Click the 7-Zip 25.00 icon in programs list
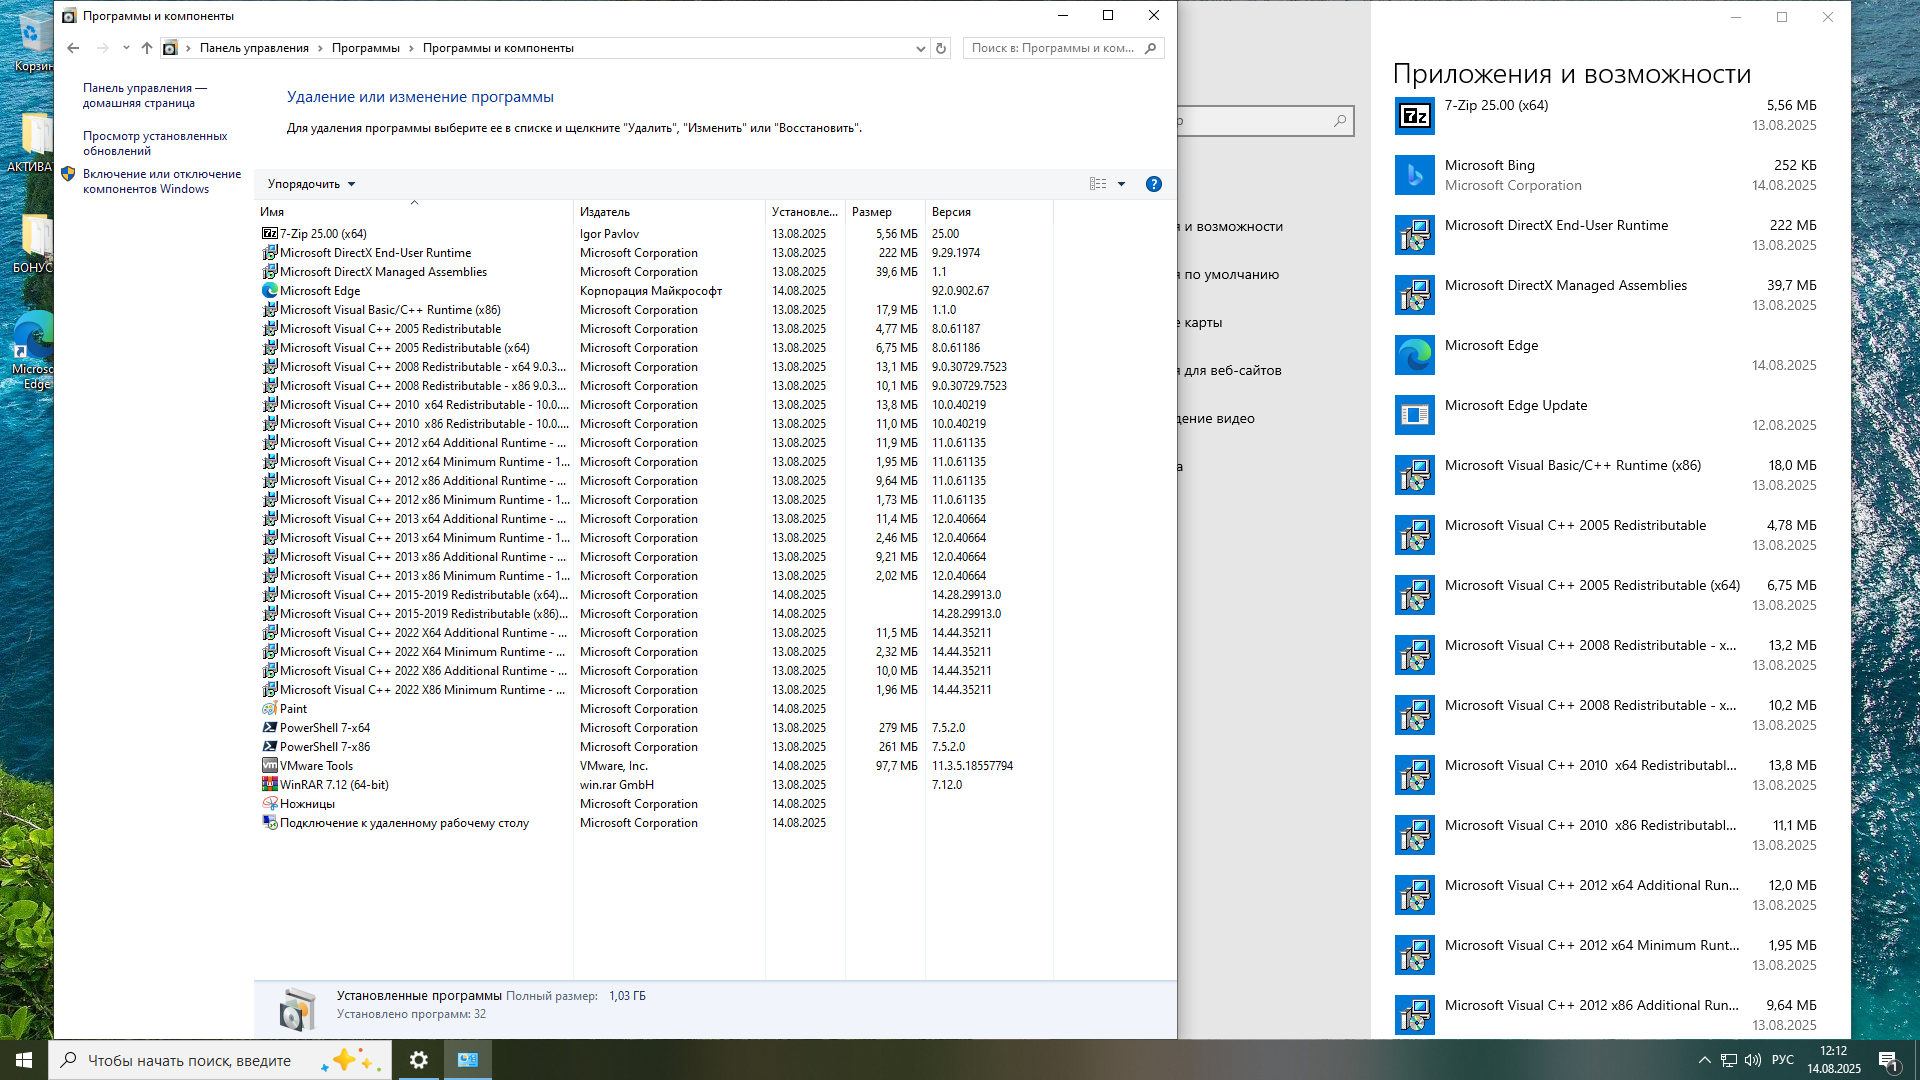Screen dimensions: 1920x1080 (270, 234)
